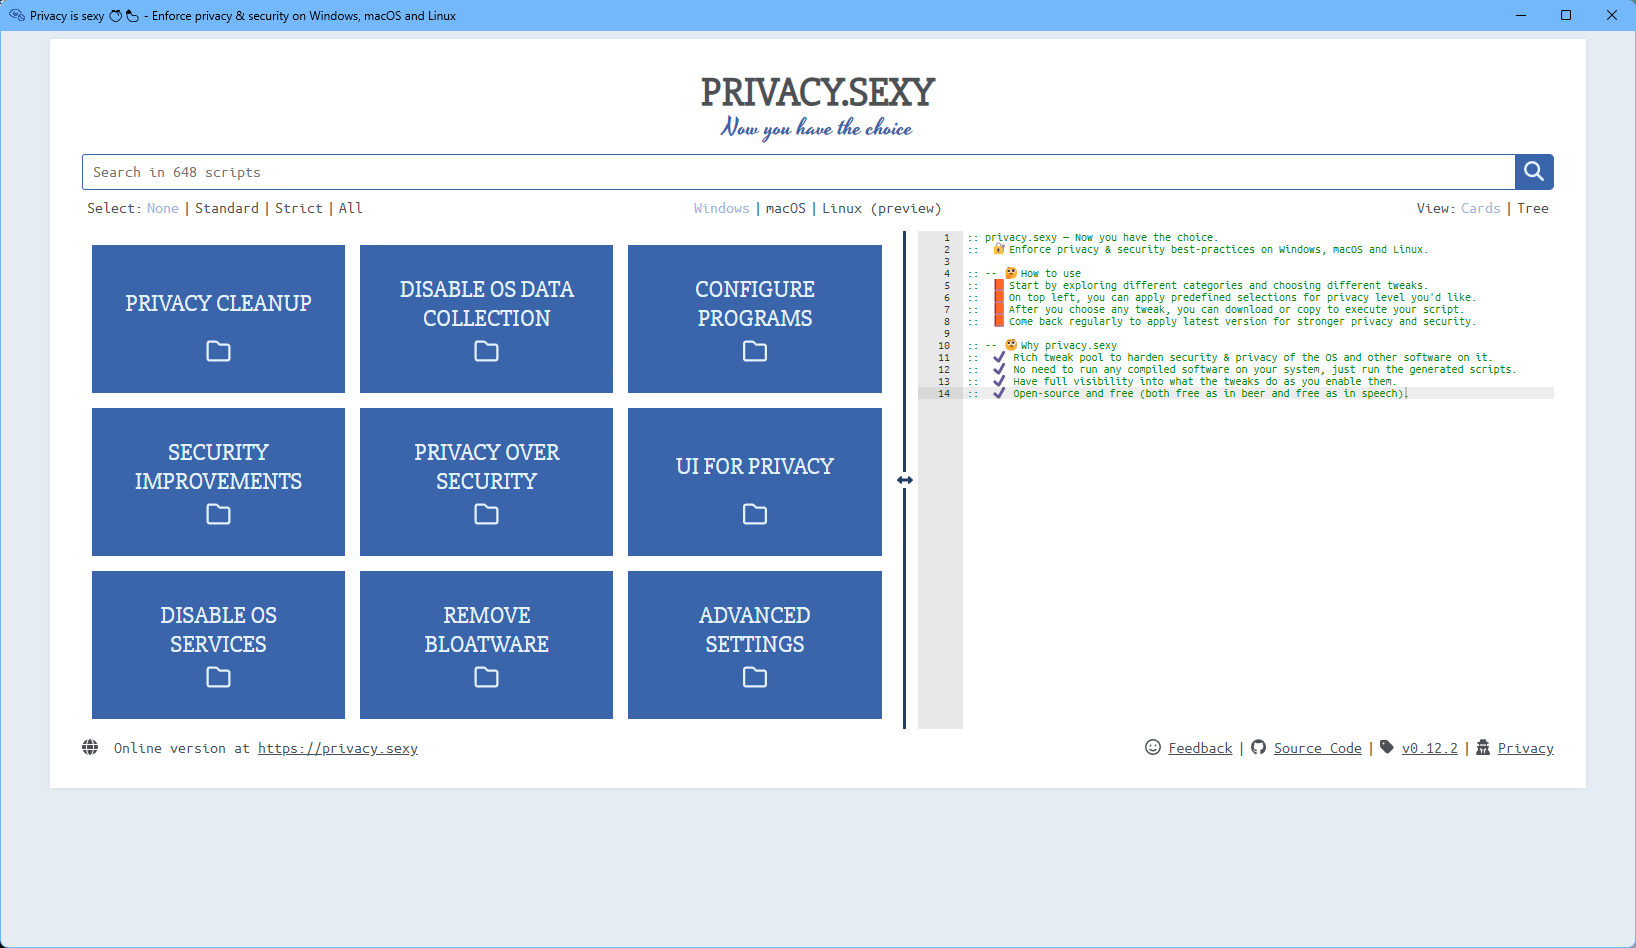Image resolution: width=1636 pixels, height=948 pixels.
Task: Open the Feedback link
Action: pyautogui.click(x=1200, y=748)
